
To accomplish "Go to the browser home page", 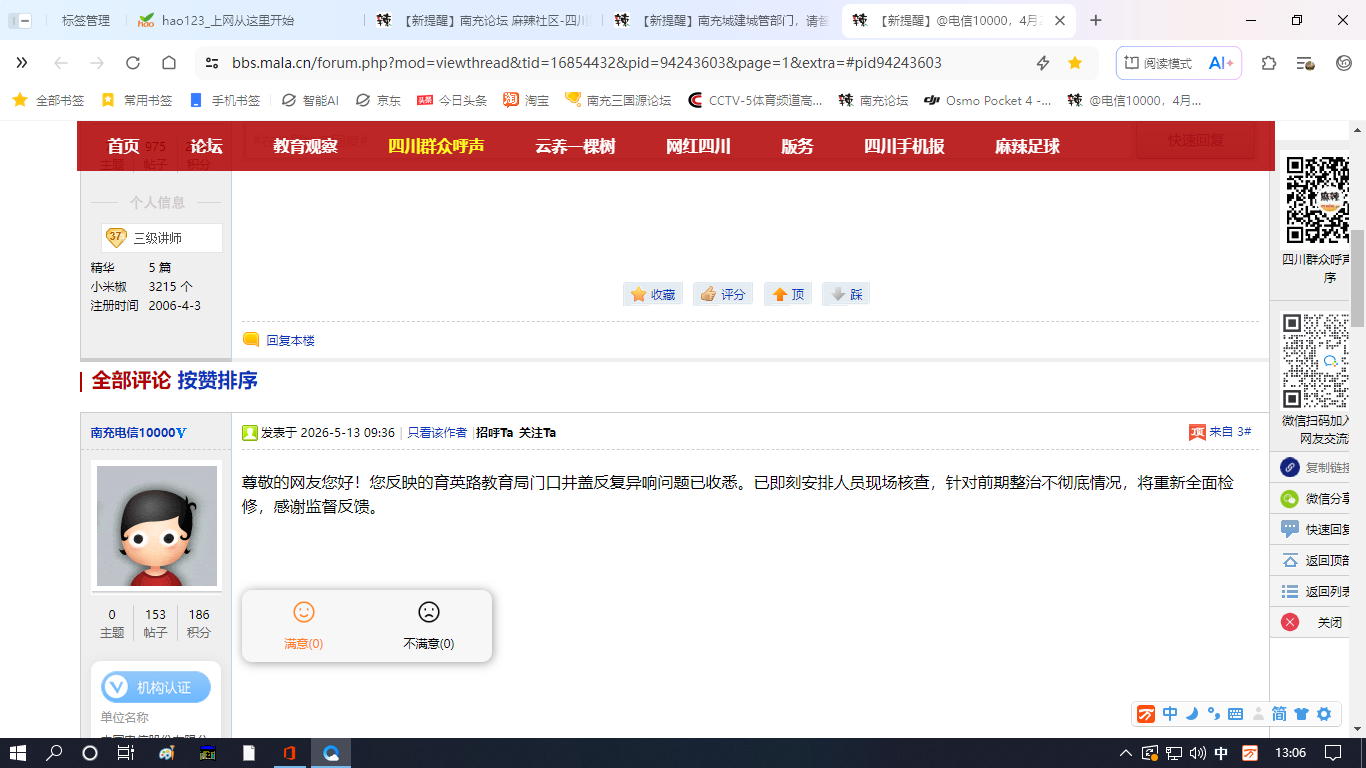I will 169,63.
